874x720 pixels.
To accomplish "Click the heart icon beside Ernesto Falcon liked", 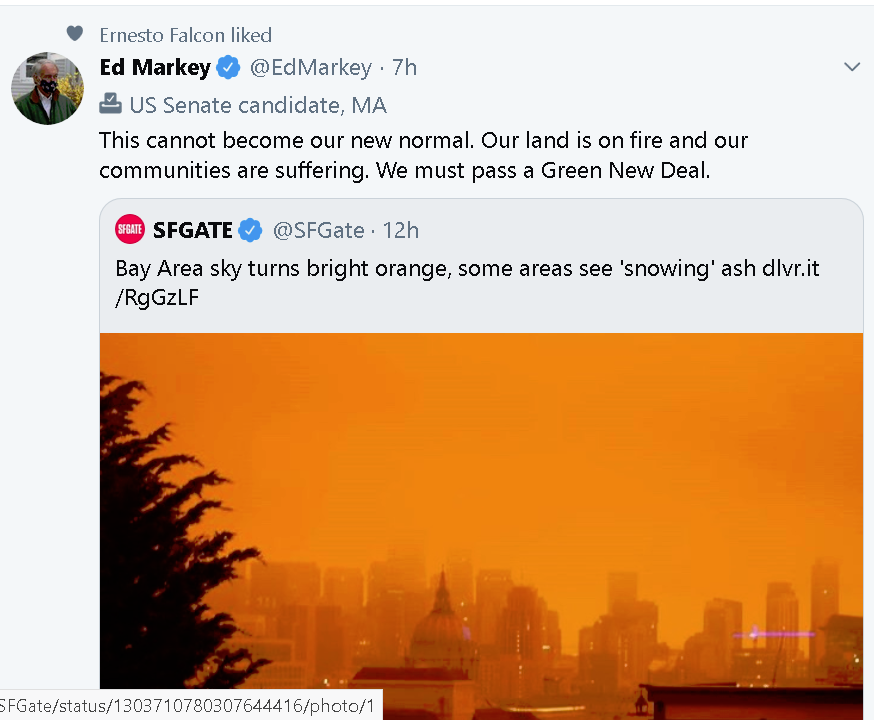I will pyautogui.click(x=75, y=34).
